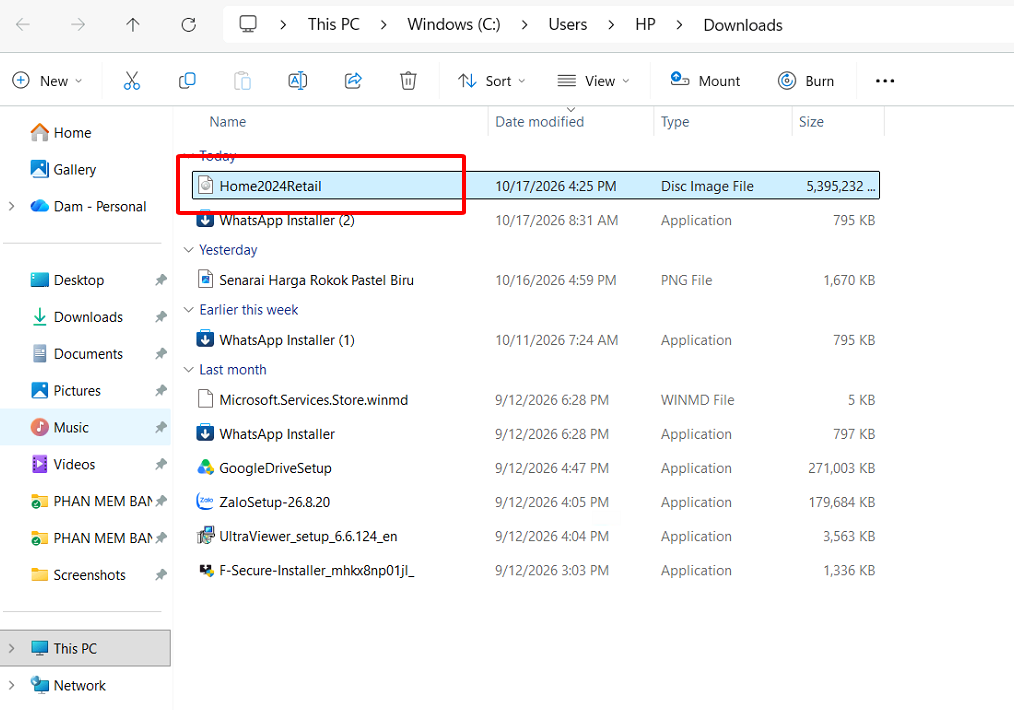Click the Microsoft.Services.Store.winmd file icon

[x=205, y=399]
